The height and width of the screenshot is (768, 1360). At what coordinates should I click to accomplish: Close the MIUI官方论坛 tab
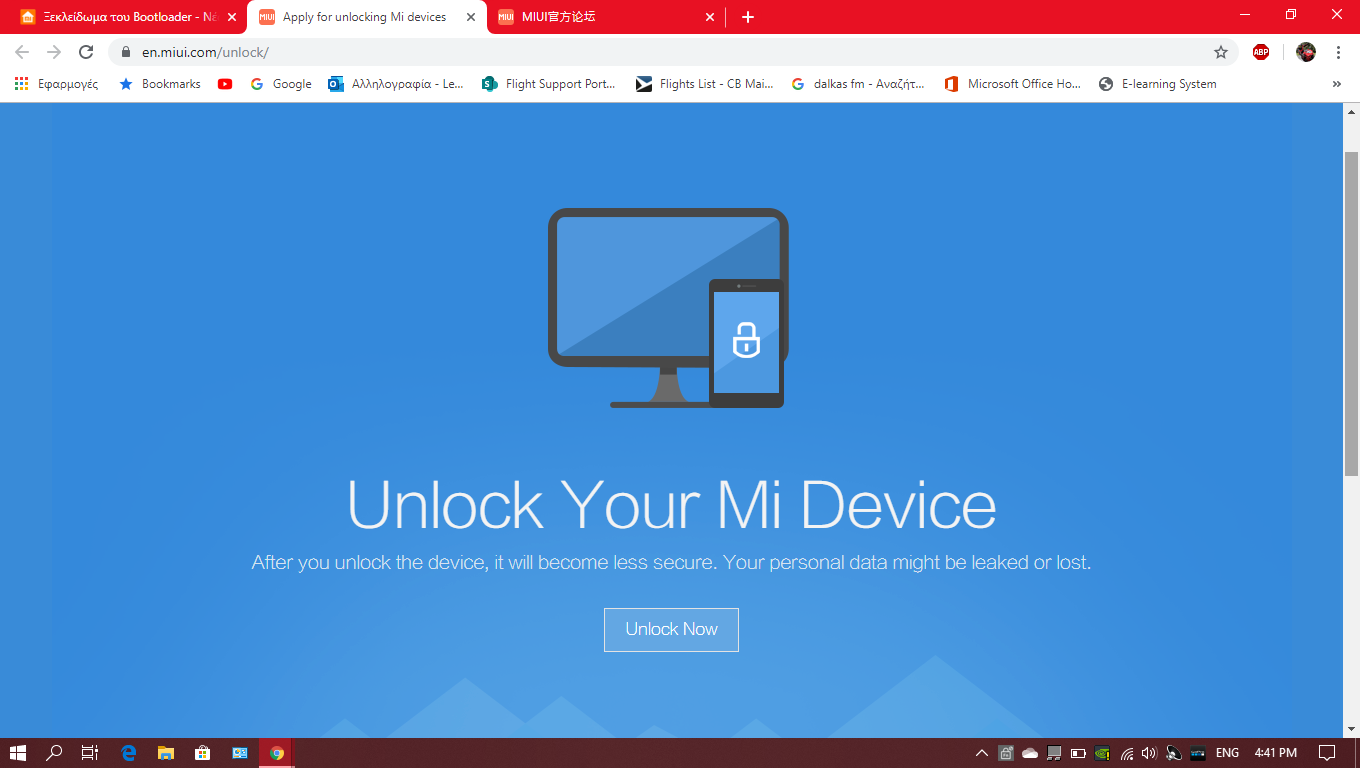(711, 17)
